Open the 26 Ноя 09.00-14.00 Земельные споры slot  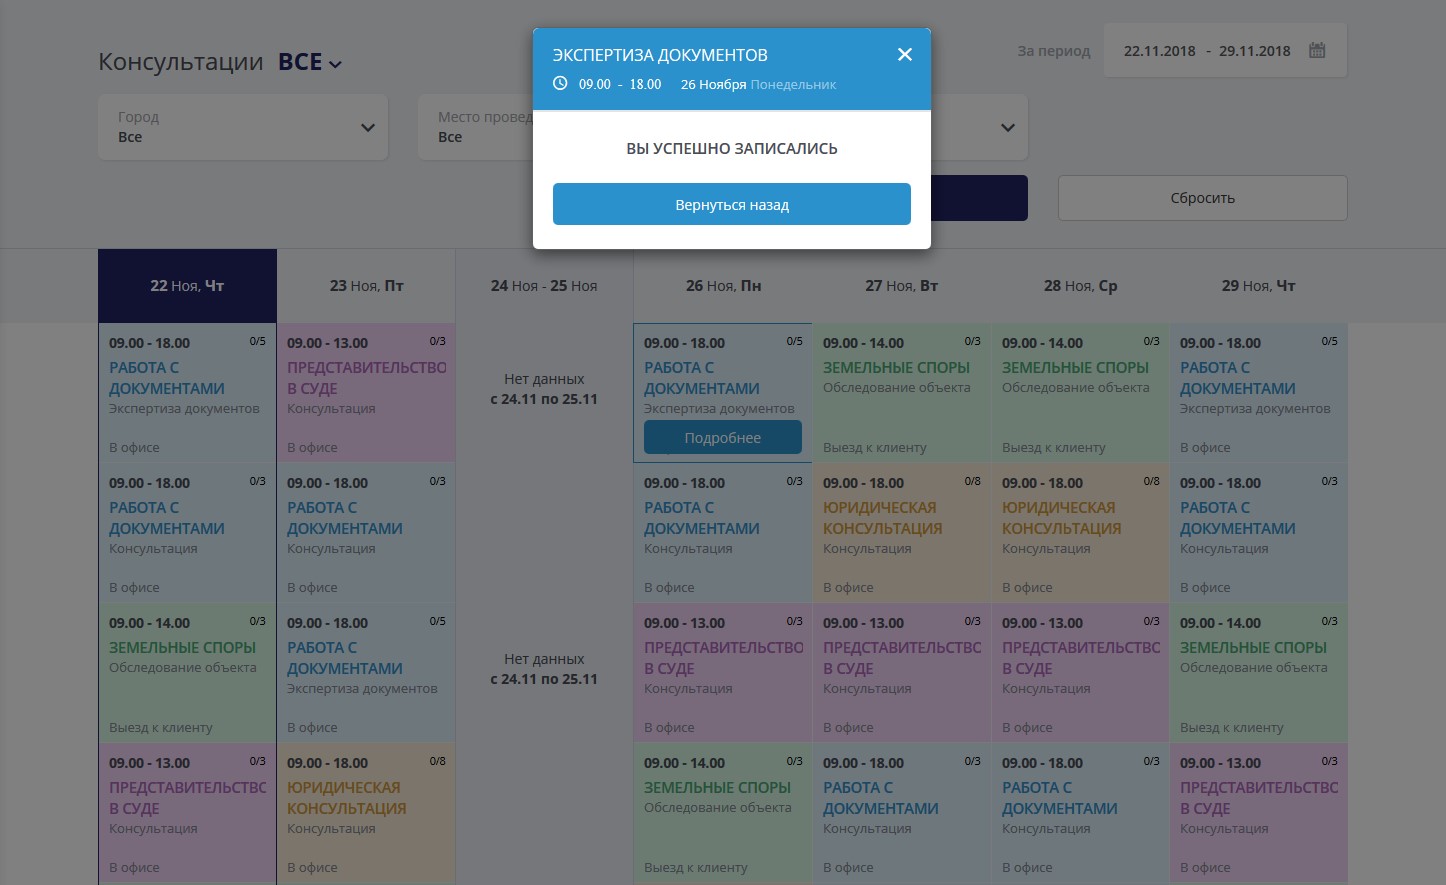(x=723, y=813)
